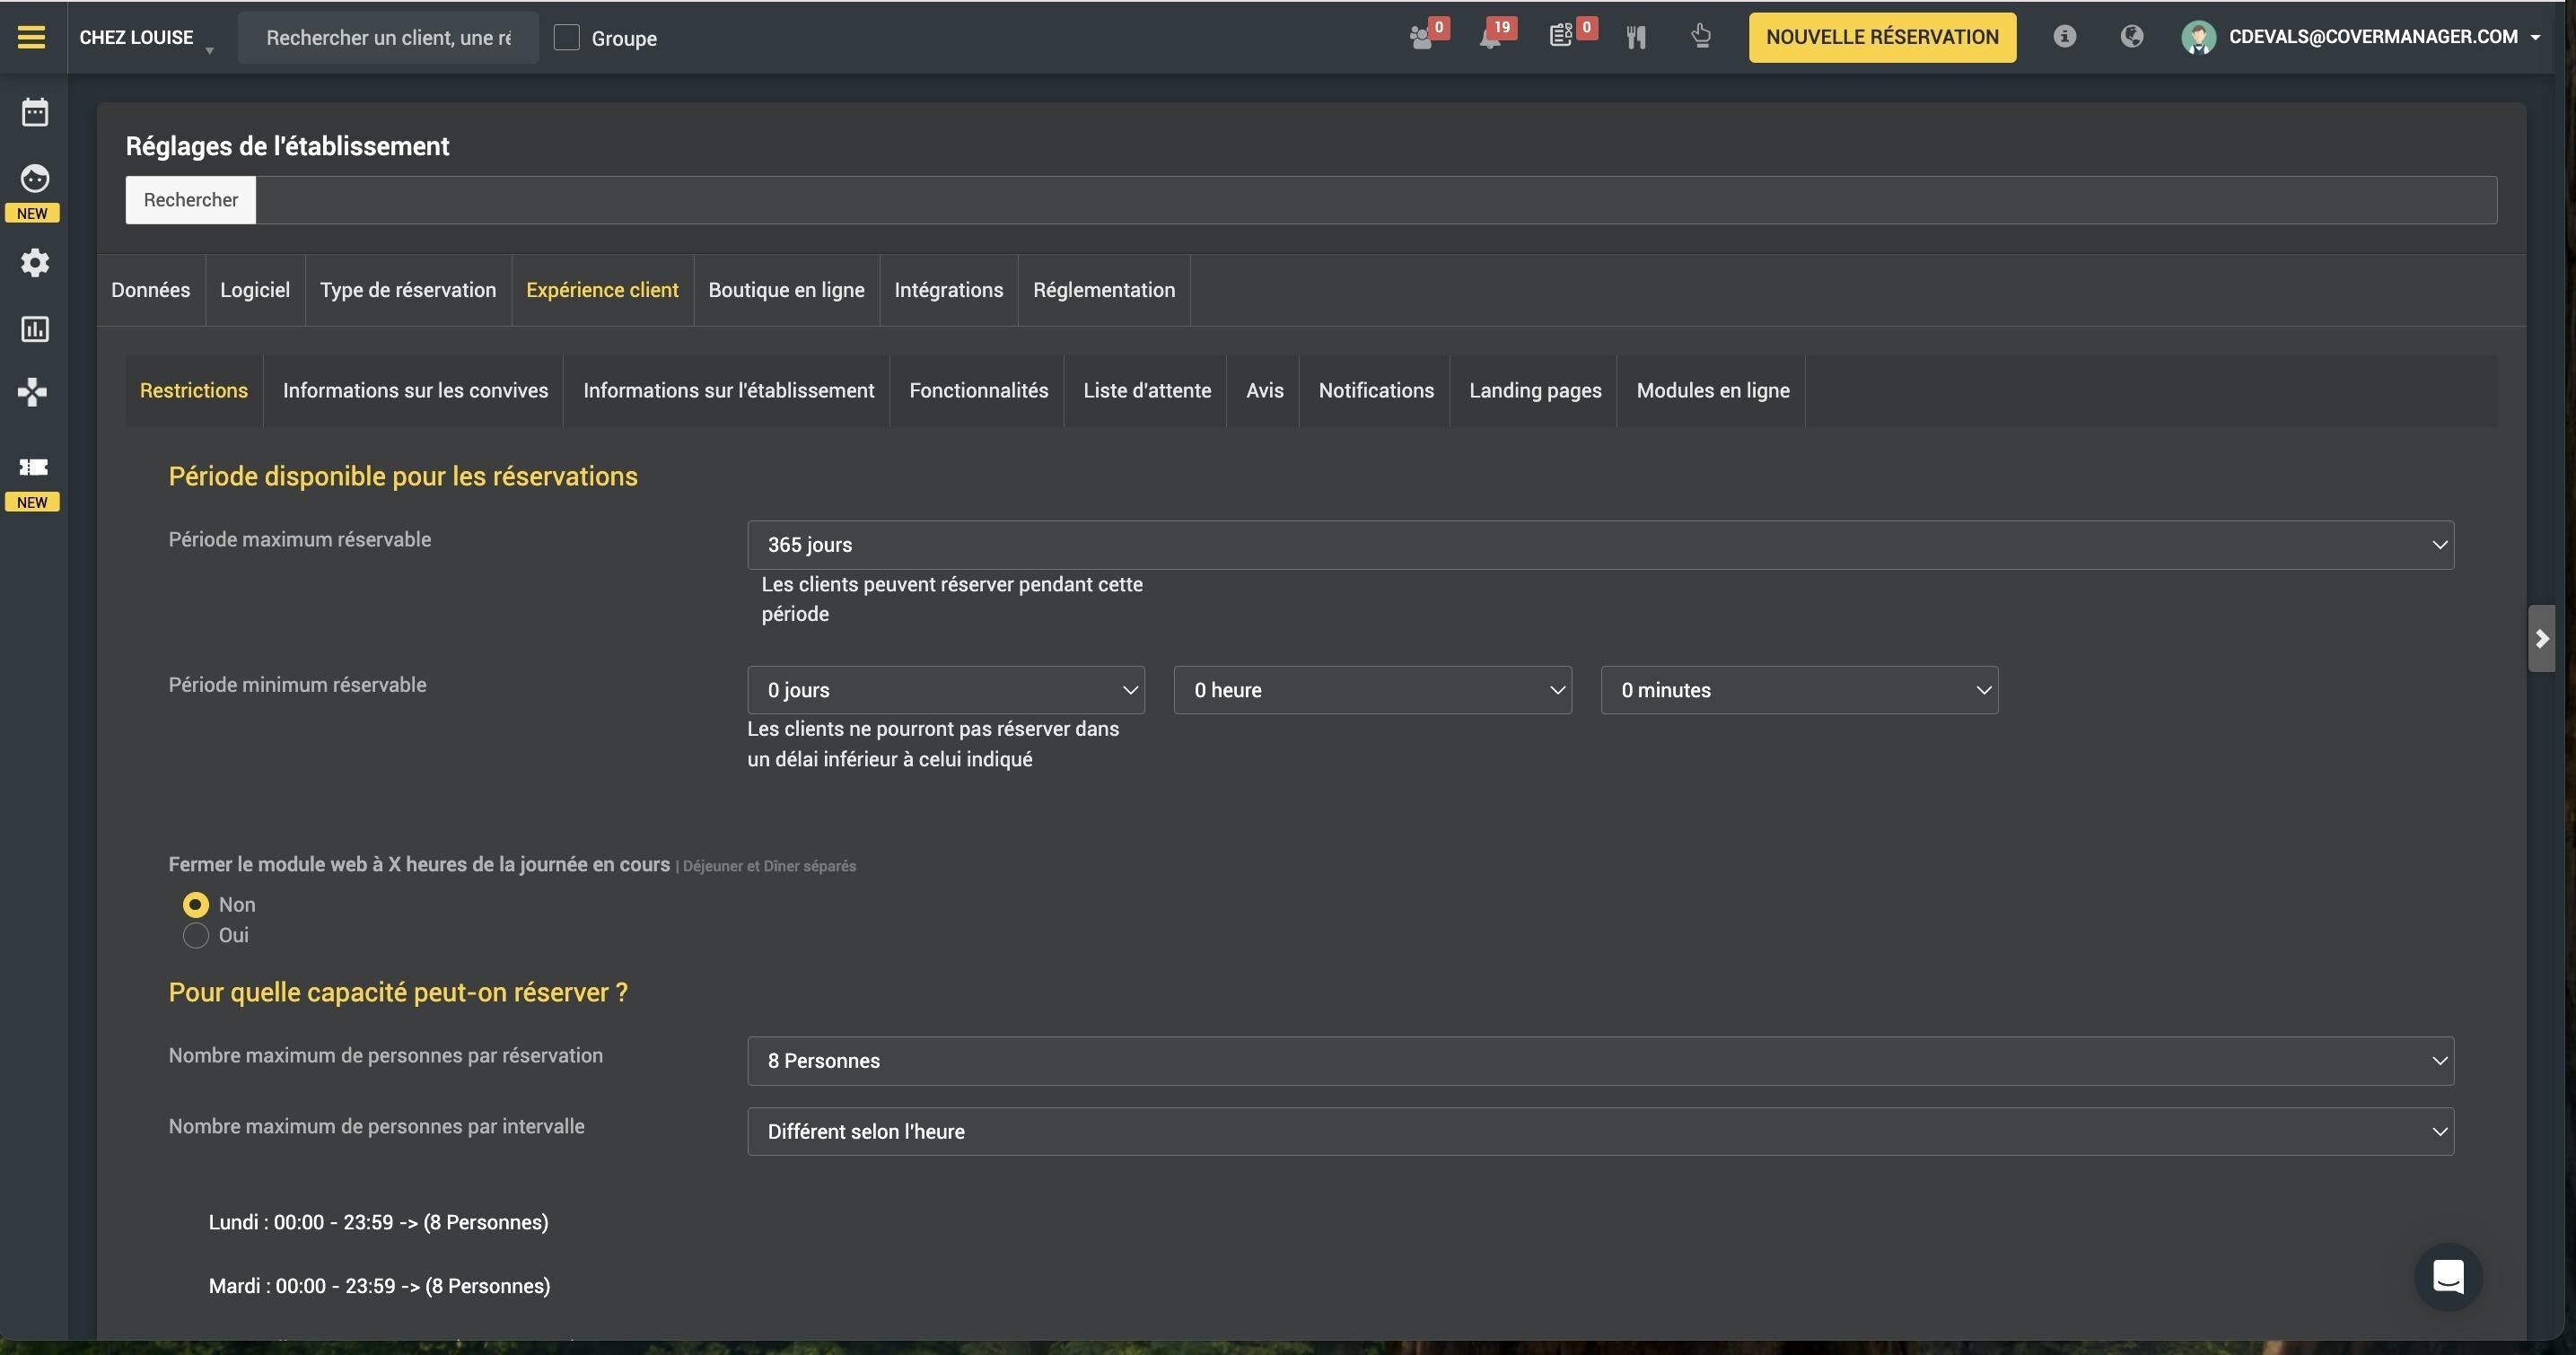This screenshot has width=2576, height=1355.
Task: Click the globe language icon
Action: tap(2131, 37)
